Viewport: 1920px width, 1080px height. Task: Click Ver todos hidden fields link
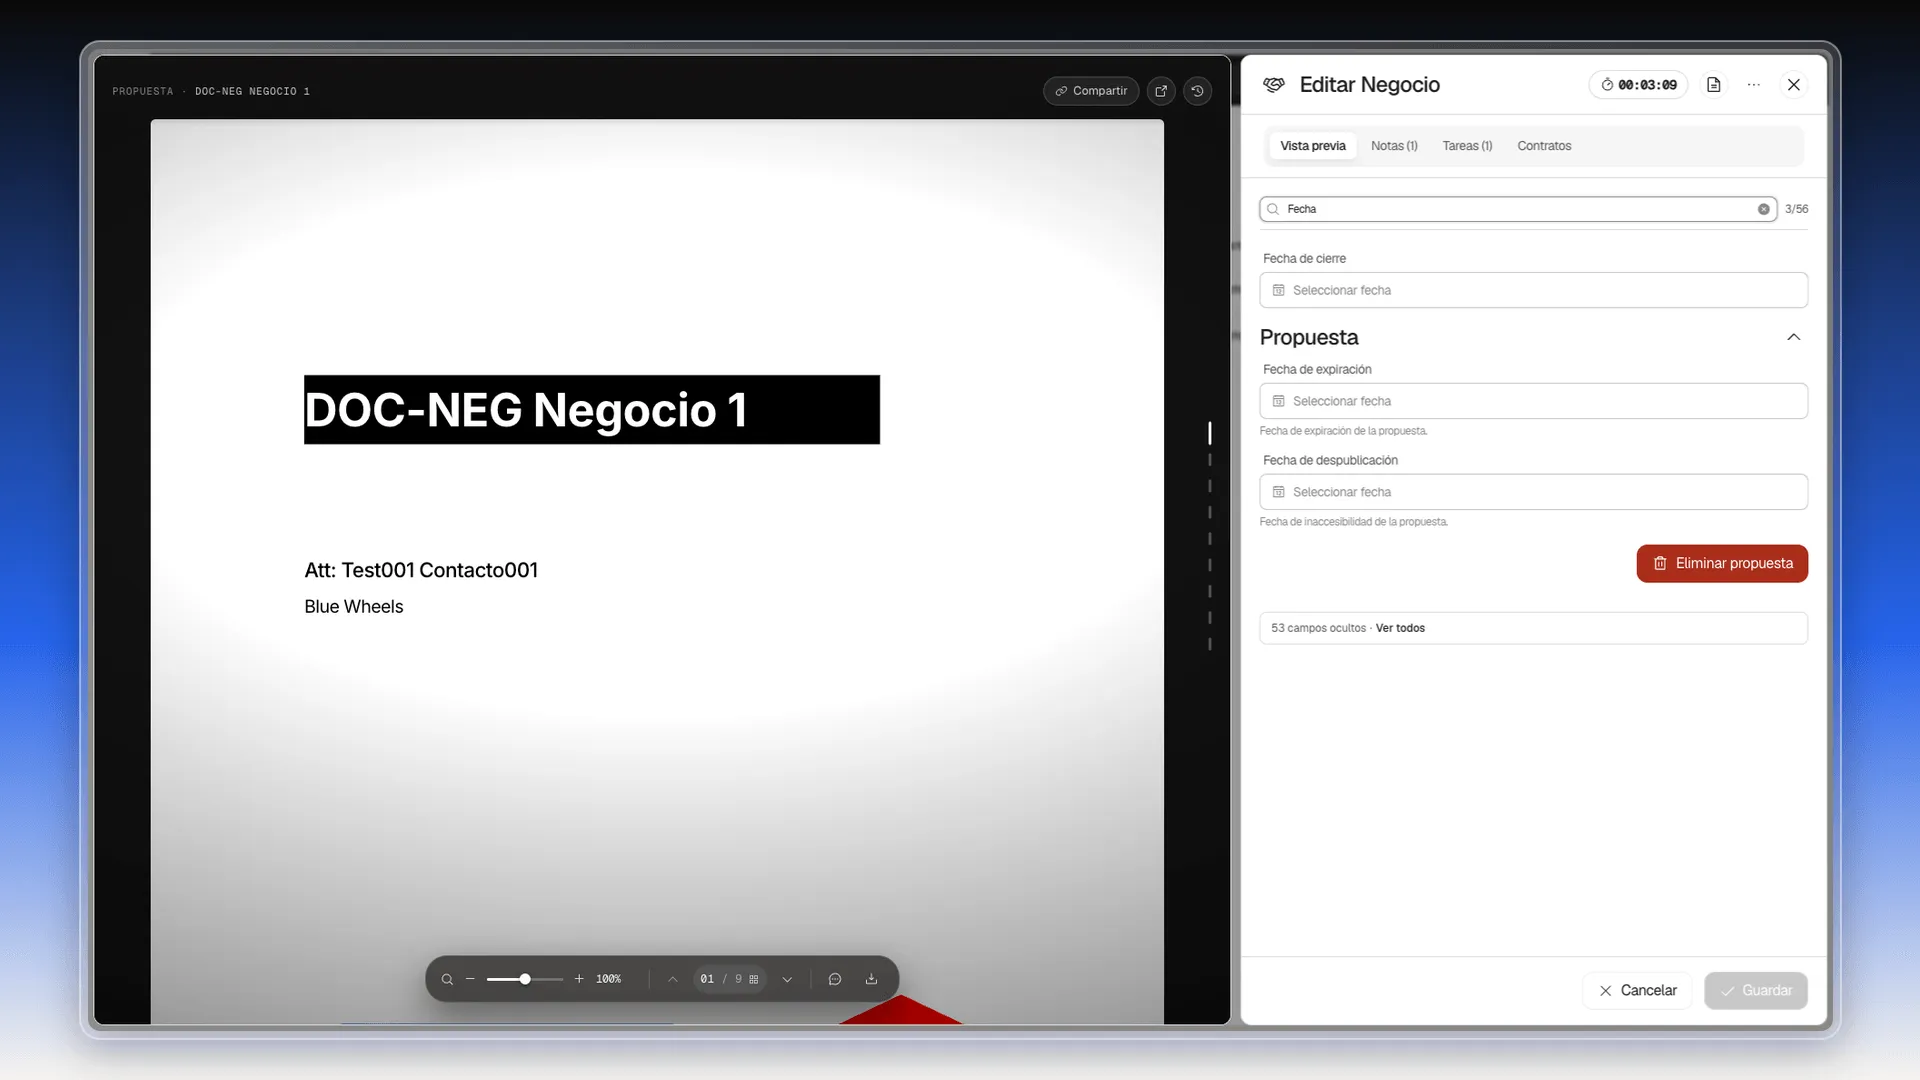[1400, 628]
